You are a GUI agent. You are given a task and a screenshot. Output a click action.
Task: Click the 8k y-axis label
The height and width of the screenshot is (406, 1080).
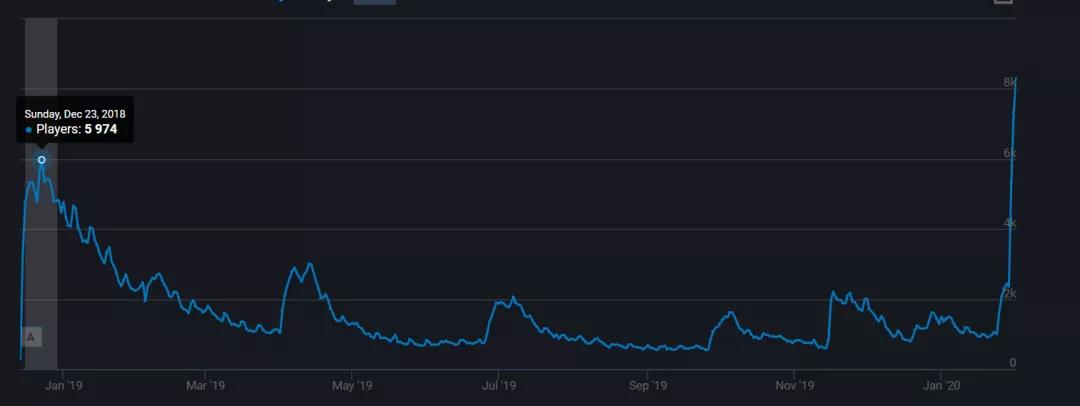click(x=1010, y=83)
